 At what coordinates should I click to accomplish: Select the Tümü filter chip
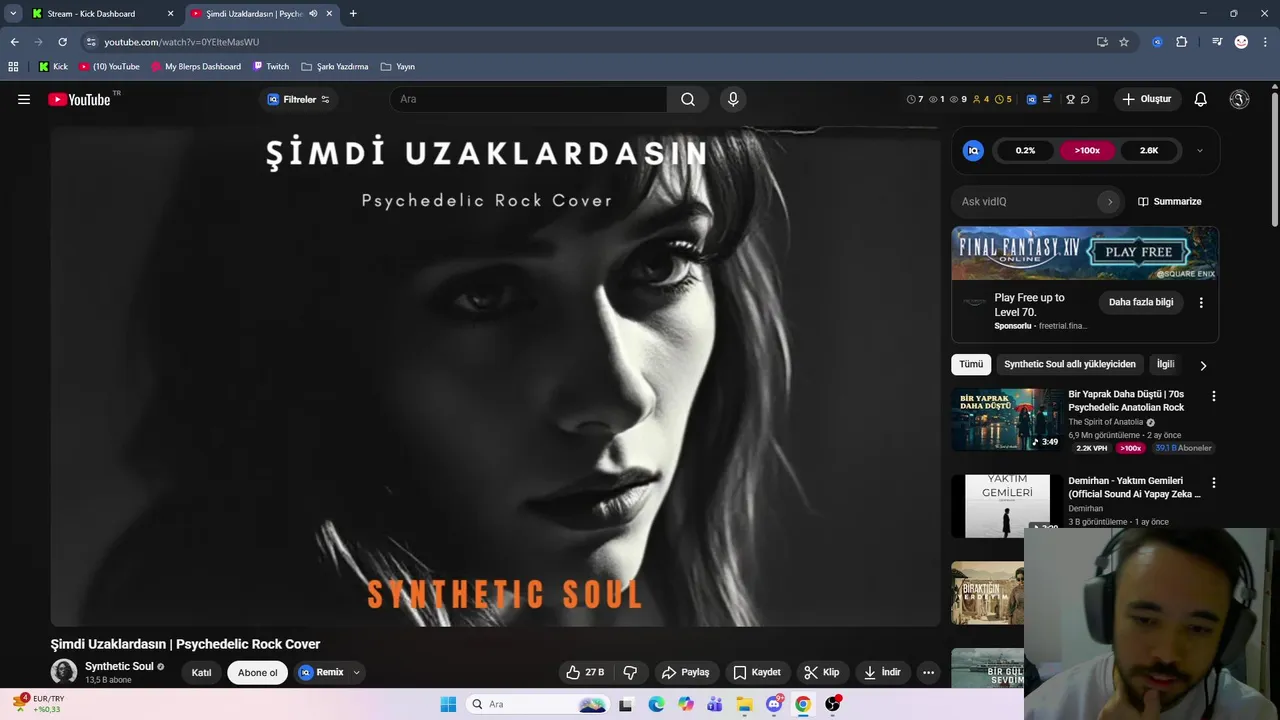pyautogui.click(x=971, y=364)
